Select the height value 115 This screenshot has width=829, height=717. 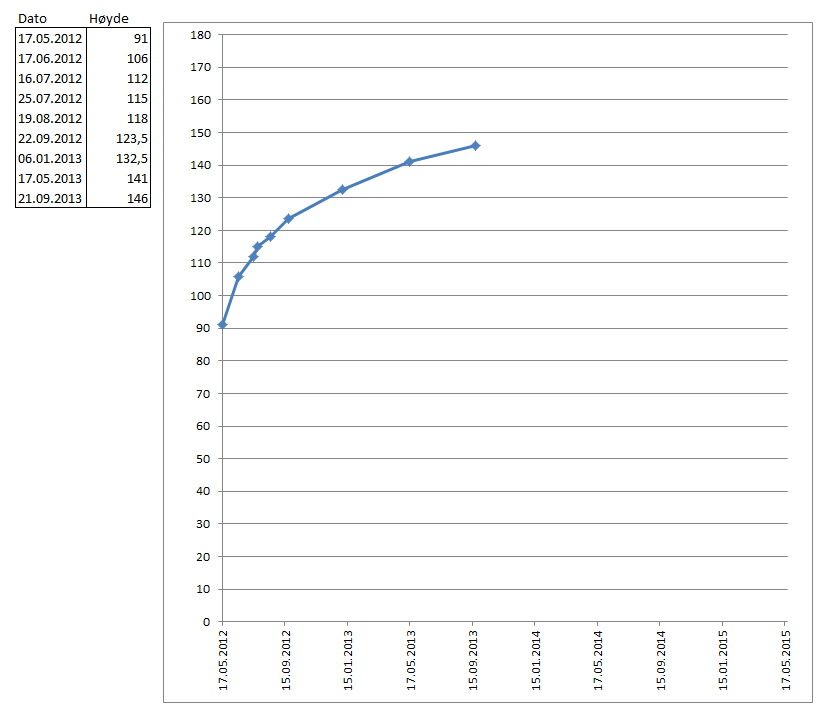tap(137, 99)
